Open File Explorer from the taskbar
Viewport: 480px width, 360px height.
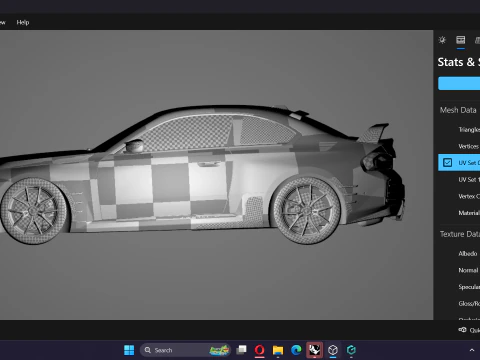pyautogui.click(x=278, y=350)
